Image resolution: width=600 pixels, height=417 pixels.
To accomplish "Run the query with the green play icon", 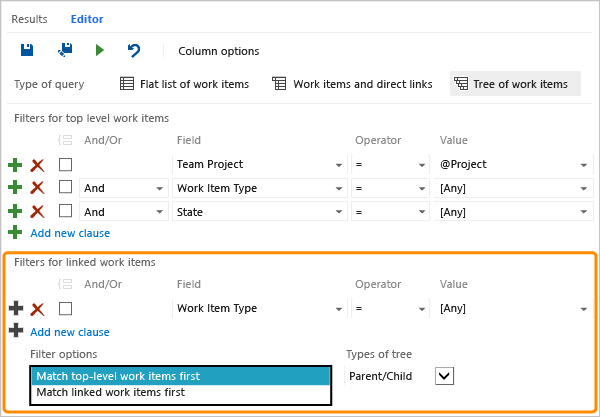I will click(x=99, y=50).
